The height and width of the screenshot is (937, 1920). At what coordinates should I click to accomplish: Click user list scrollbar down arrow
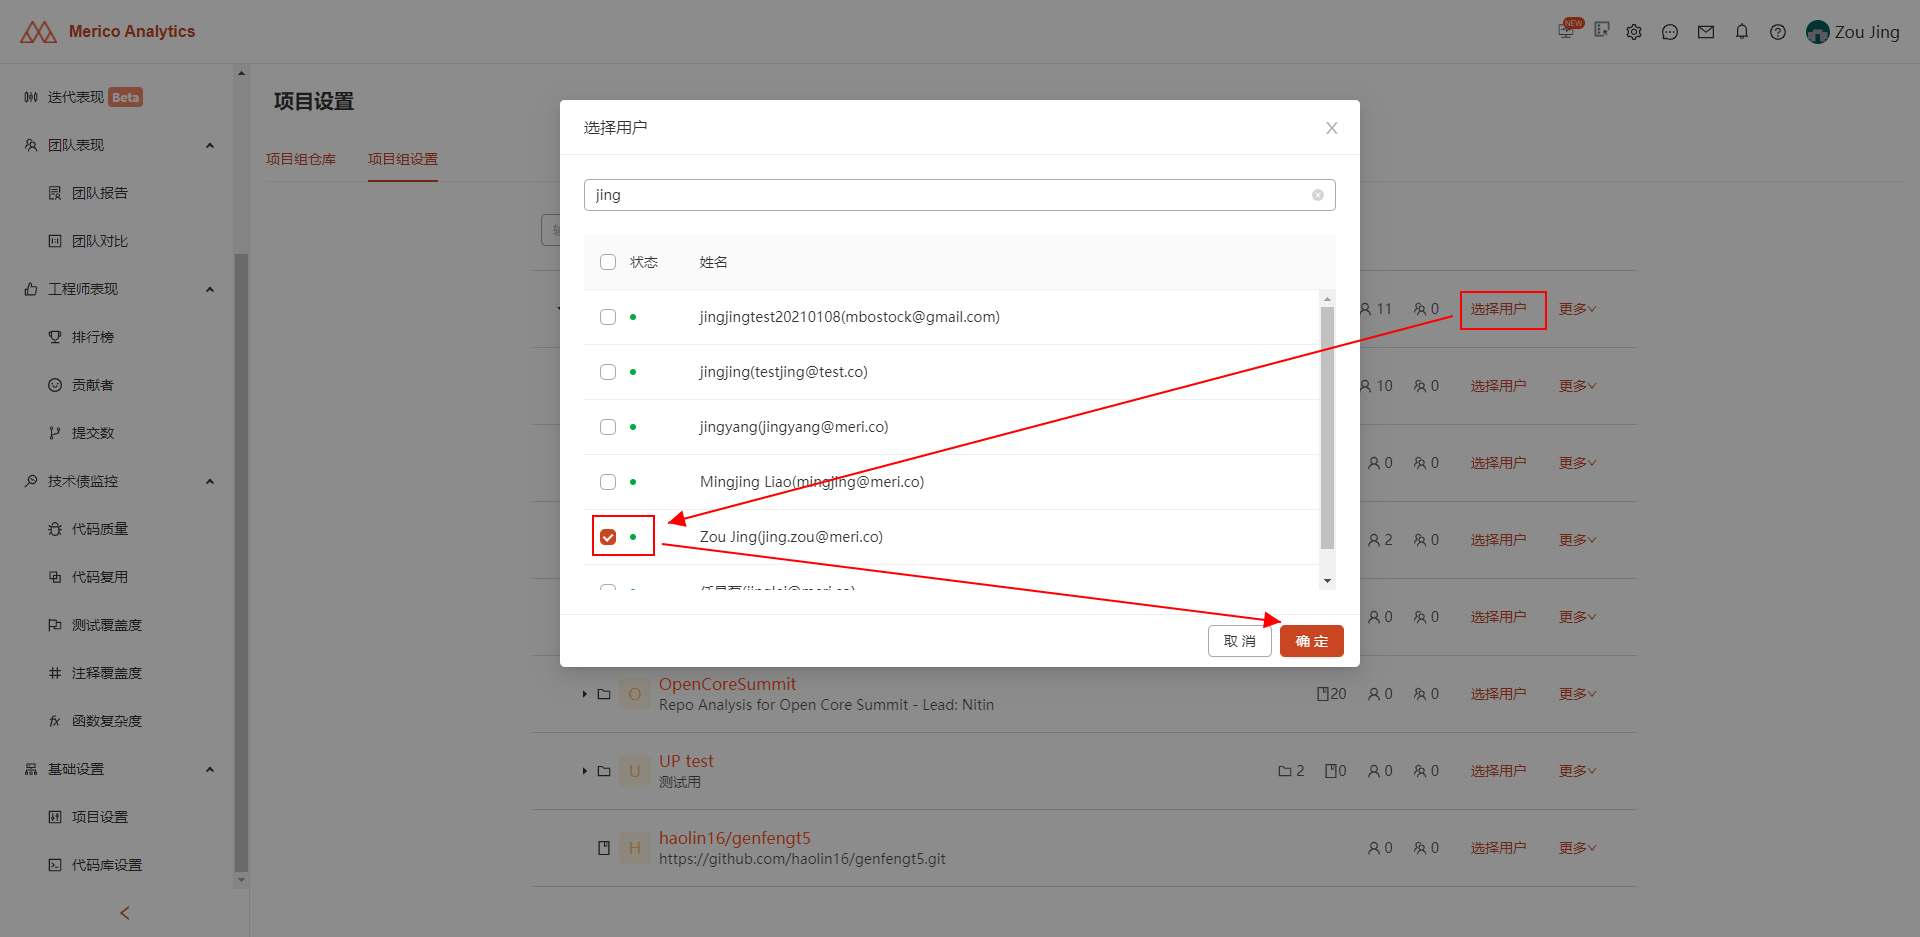pyautogui.click(x=1328, y=581)
